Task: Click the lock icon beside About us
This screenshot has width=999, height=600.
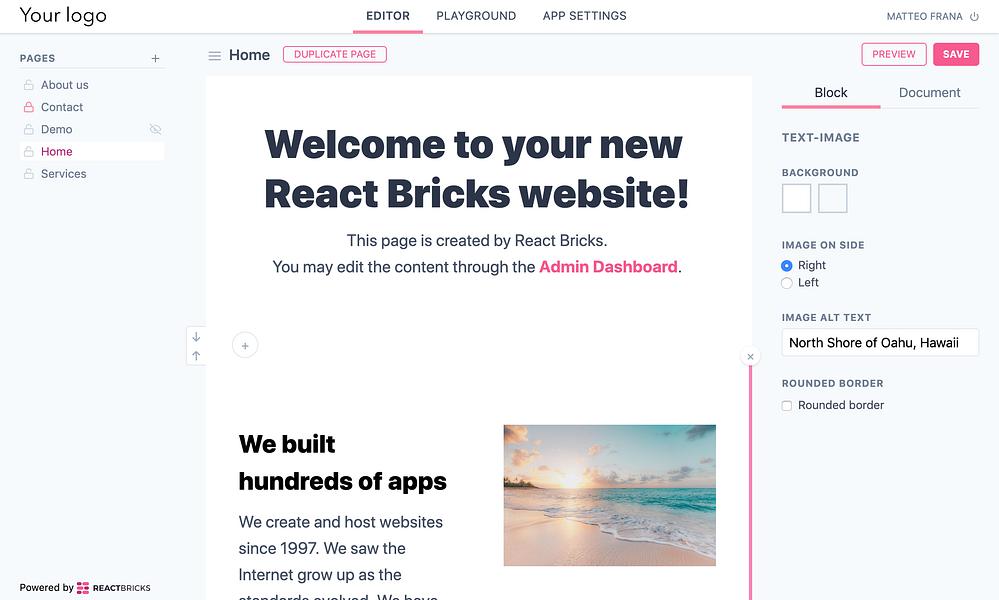Action: click(29, 85)
